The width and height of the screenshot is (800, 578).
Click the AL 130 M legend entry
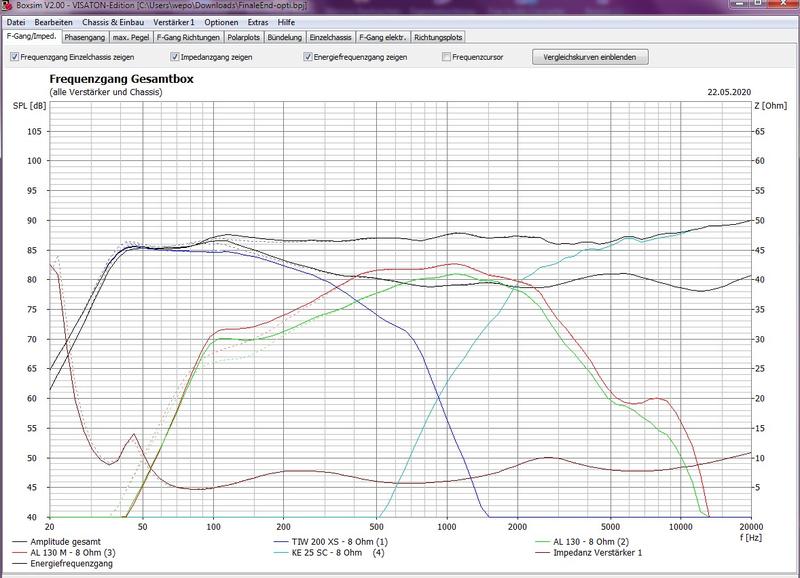point(58,552)
